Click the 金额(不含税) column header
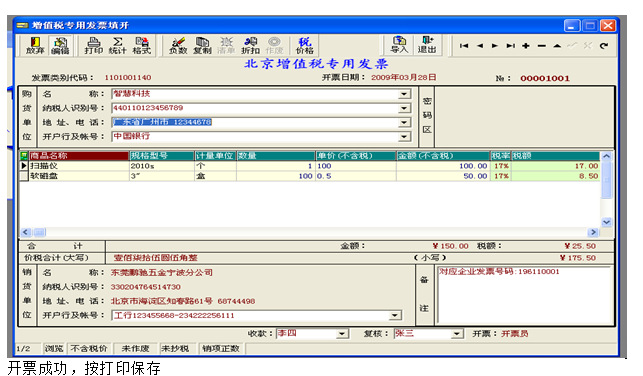Viewport: 643px width, 376px height. pyautogui.click(x=443, y=155)
